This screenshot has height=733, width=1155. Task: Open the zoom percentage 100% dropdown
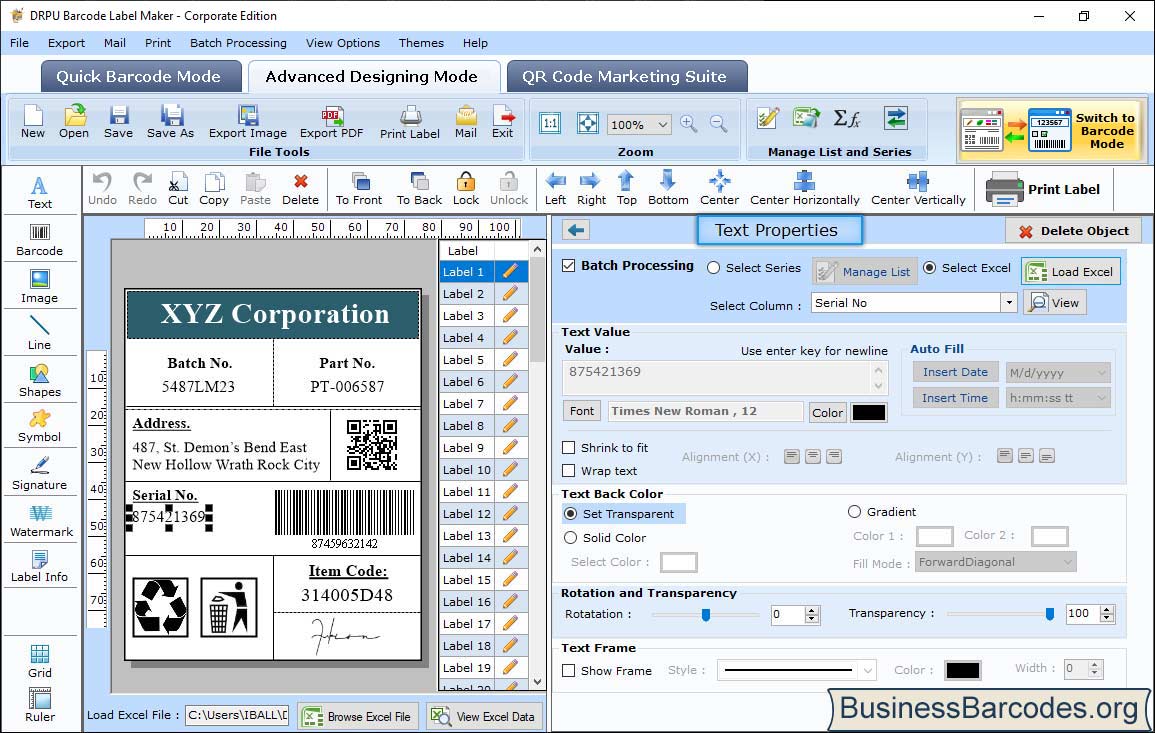pos(639,124)
